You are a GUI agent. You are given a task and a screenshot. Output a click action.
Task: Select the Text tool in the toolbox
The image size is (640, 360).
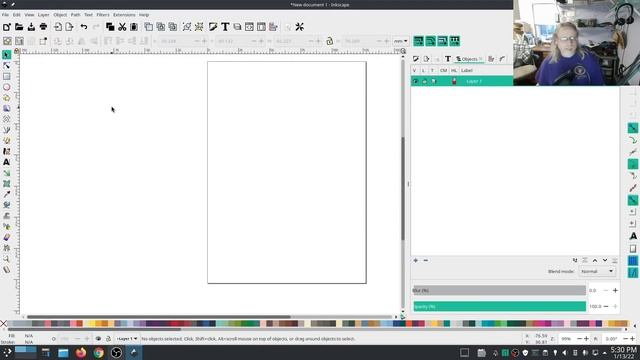point(7,162)
